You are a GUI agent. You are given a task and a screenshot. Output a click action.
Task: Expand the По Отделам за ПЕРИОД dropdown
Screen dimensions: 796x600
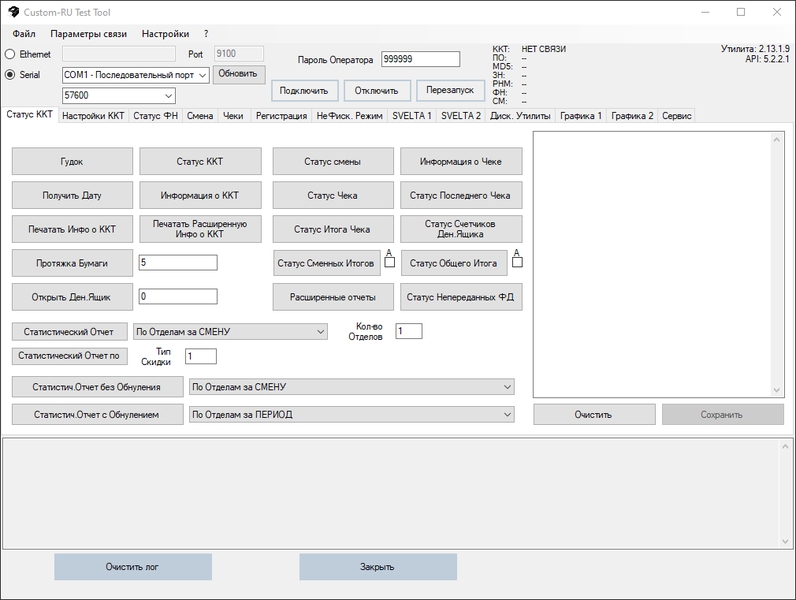coord(507,414)
